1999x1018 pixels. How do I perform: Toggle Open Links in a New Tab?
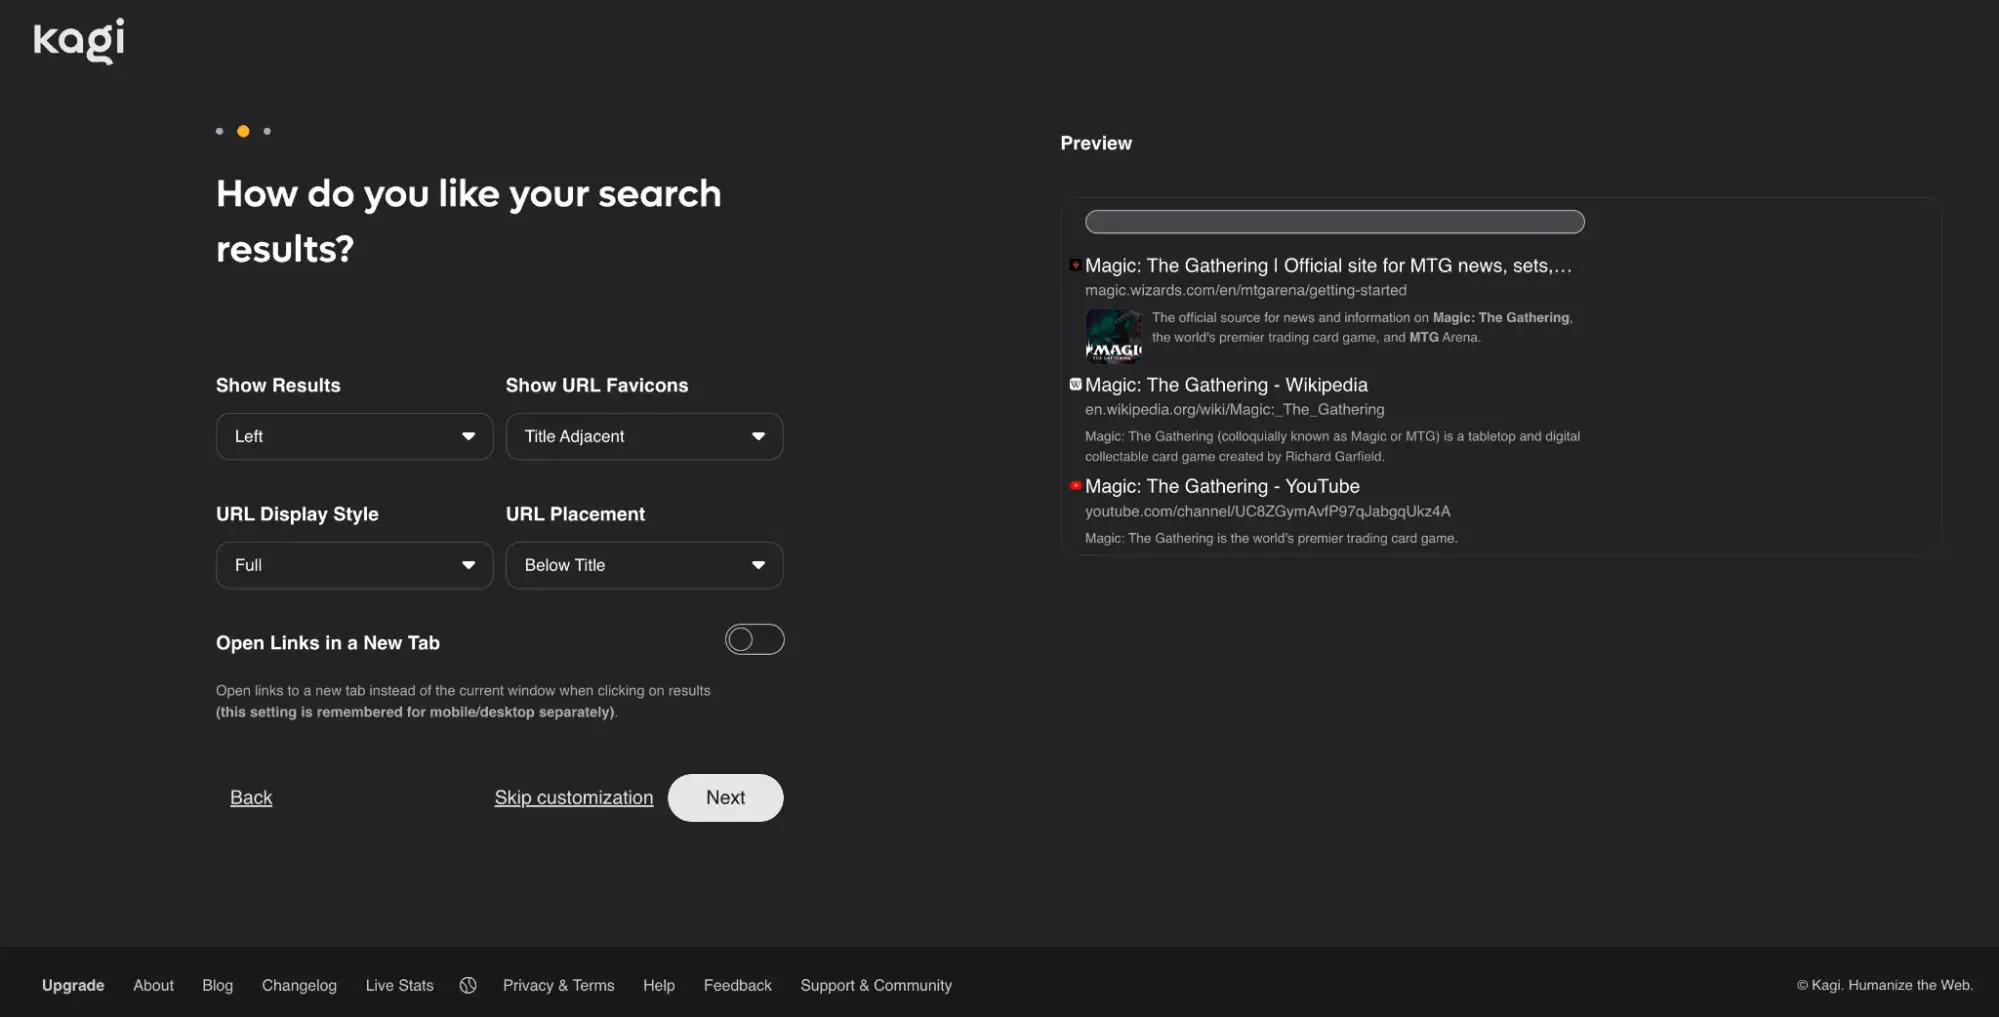click(x=754, y=640)
